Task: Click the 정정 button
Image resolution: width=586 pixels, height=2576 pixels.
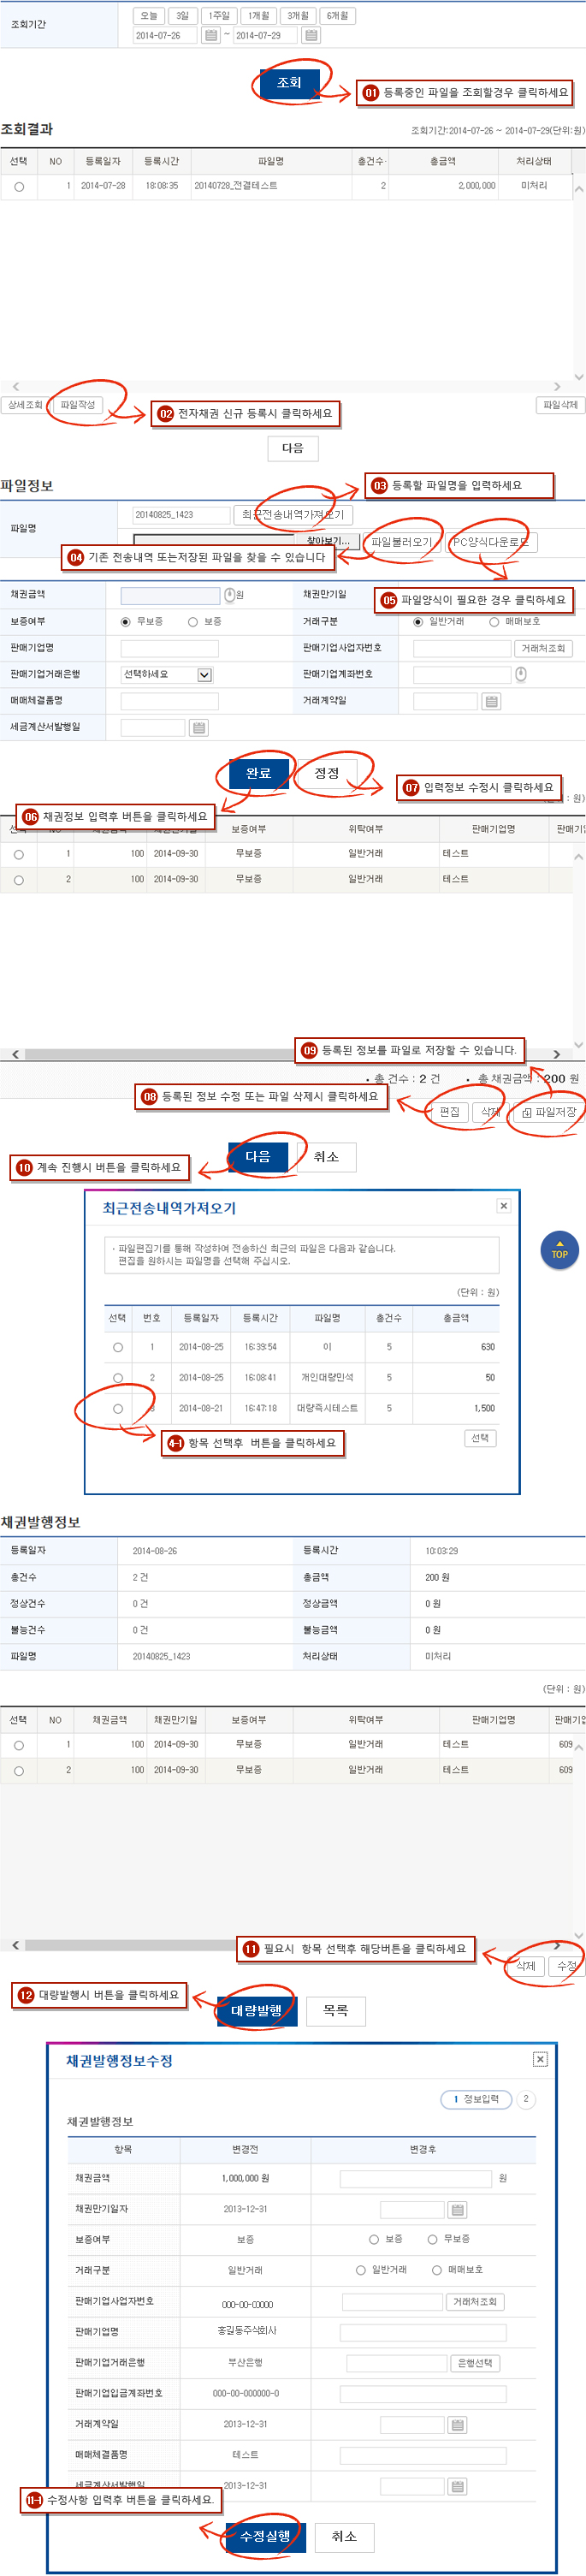Action: (x=327, y=773)
